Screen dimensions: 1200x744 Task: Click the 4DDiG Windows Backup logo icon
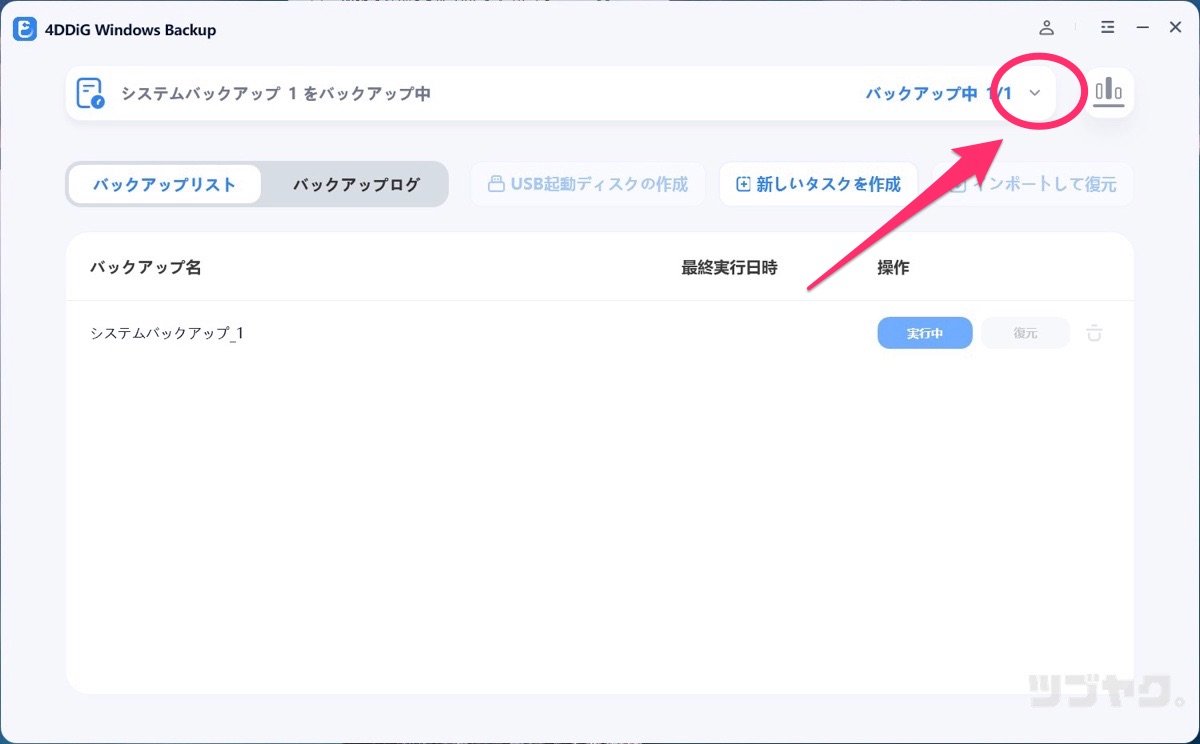point(24,29)
